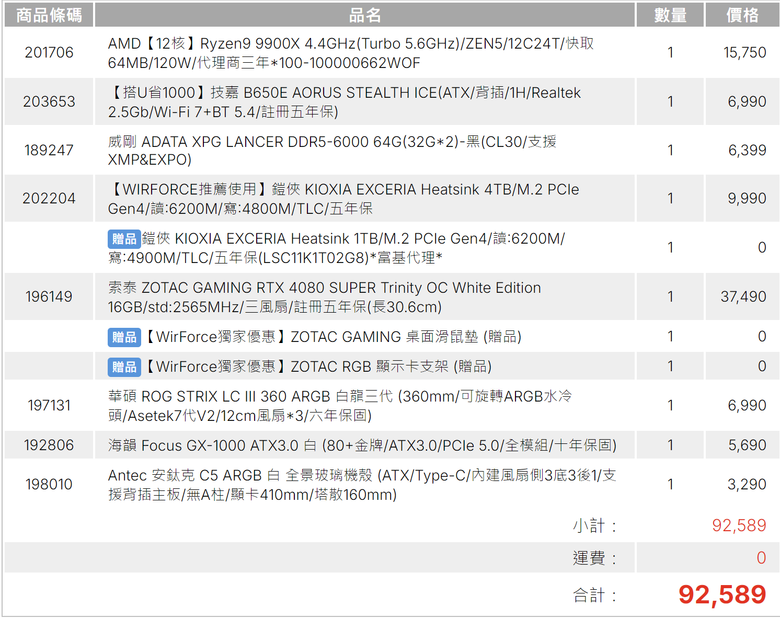
Task: Click the price 6,990 of ROG STRIX row
Action: [x=747, y=406]
